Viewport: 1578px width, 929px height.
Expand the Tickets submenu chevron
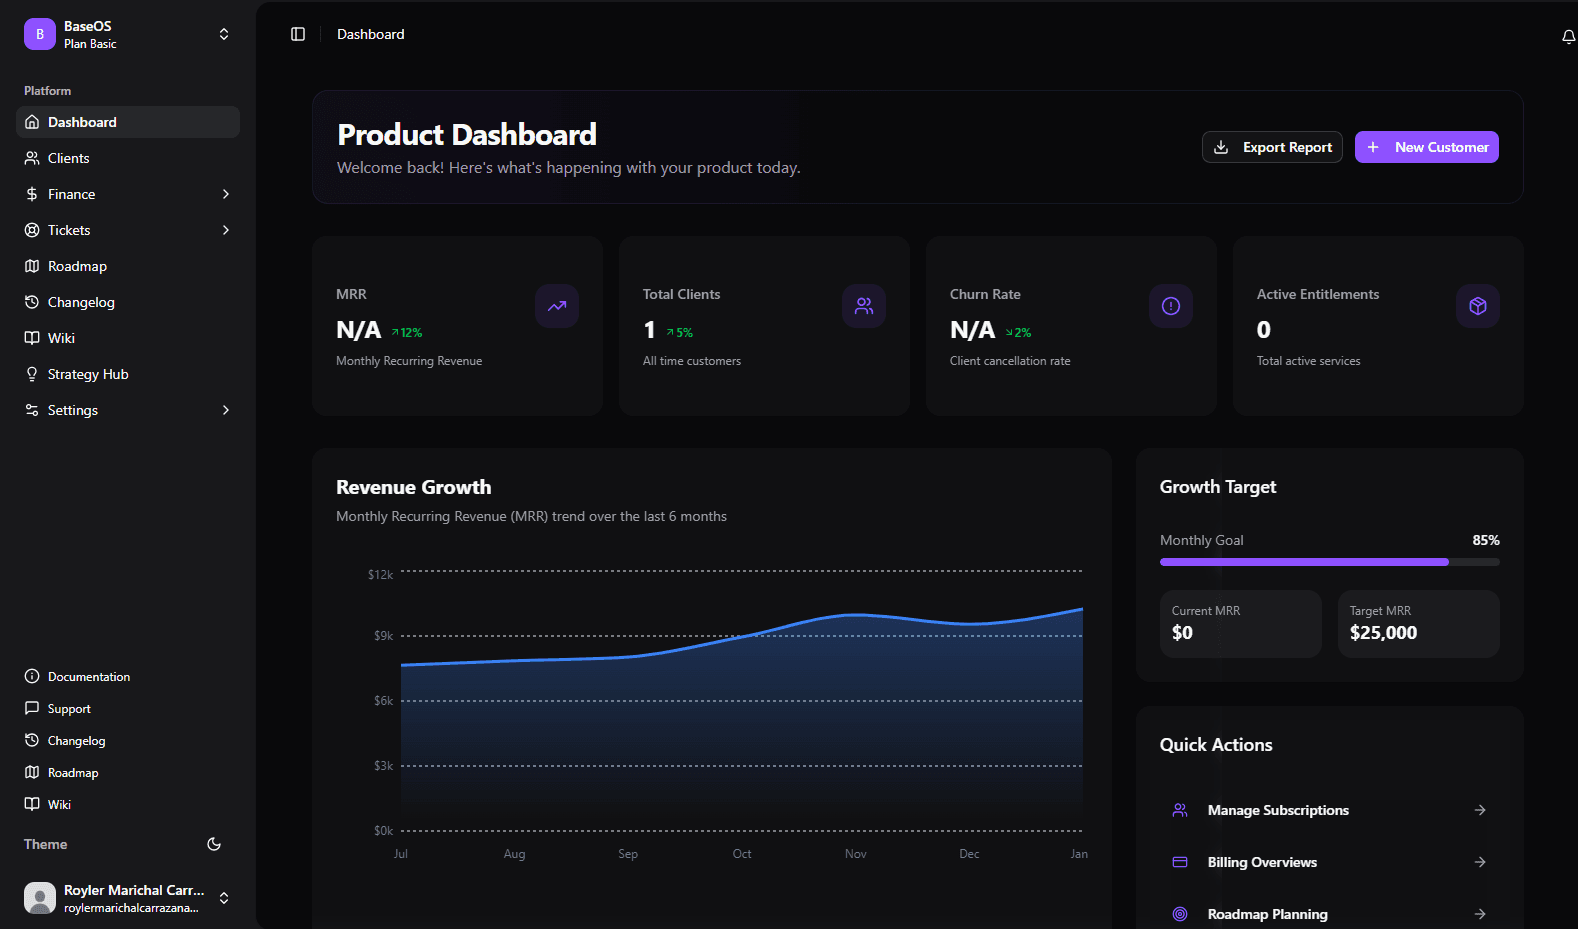(x=226, y=230)
